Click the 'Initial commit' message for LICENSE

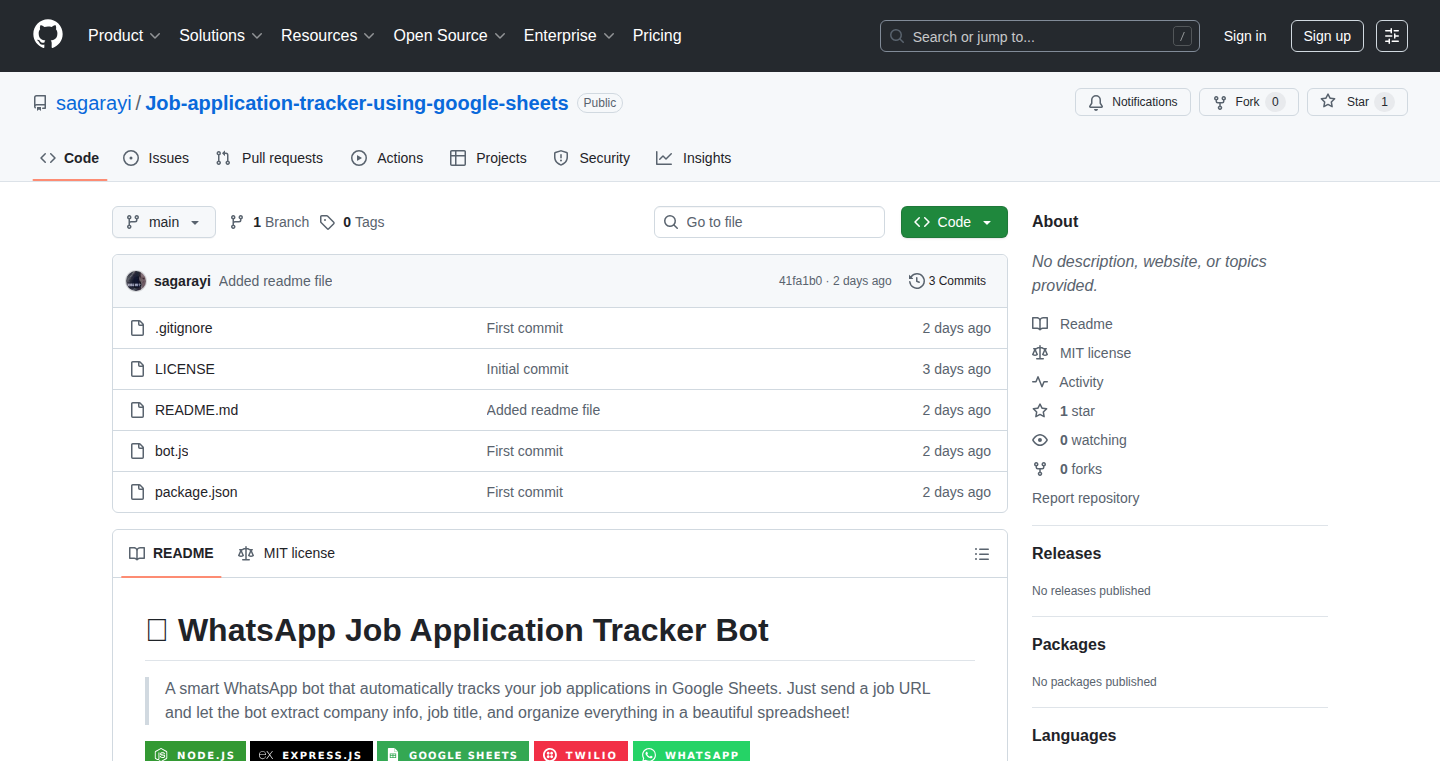coord(527,369)
